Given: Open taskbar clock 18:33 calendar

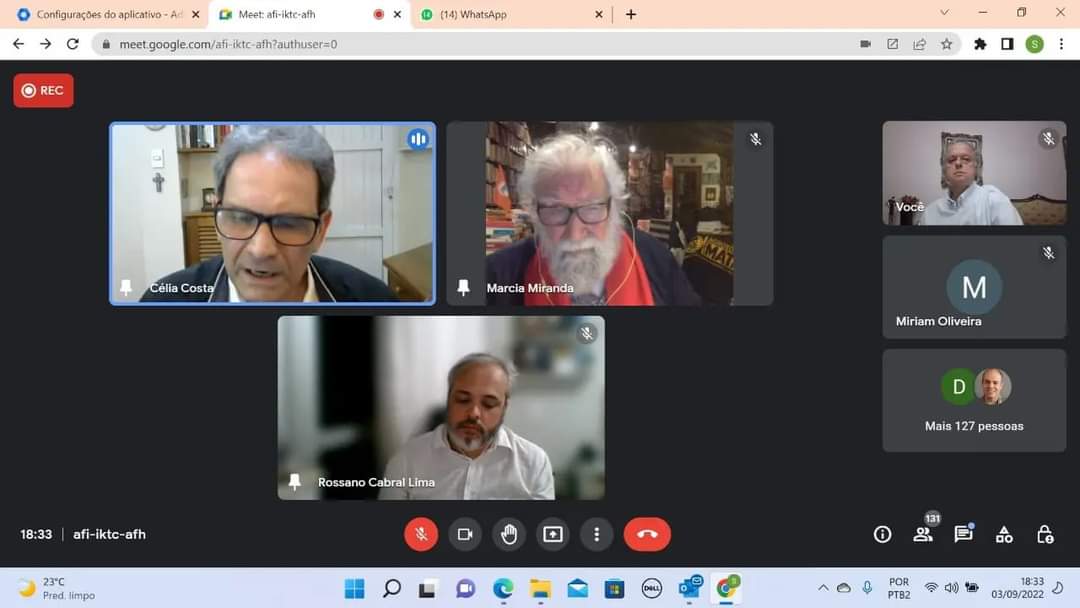Looking at the screenshot, I should pyautogui.click(x=1017, y=587).
